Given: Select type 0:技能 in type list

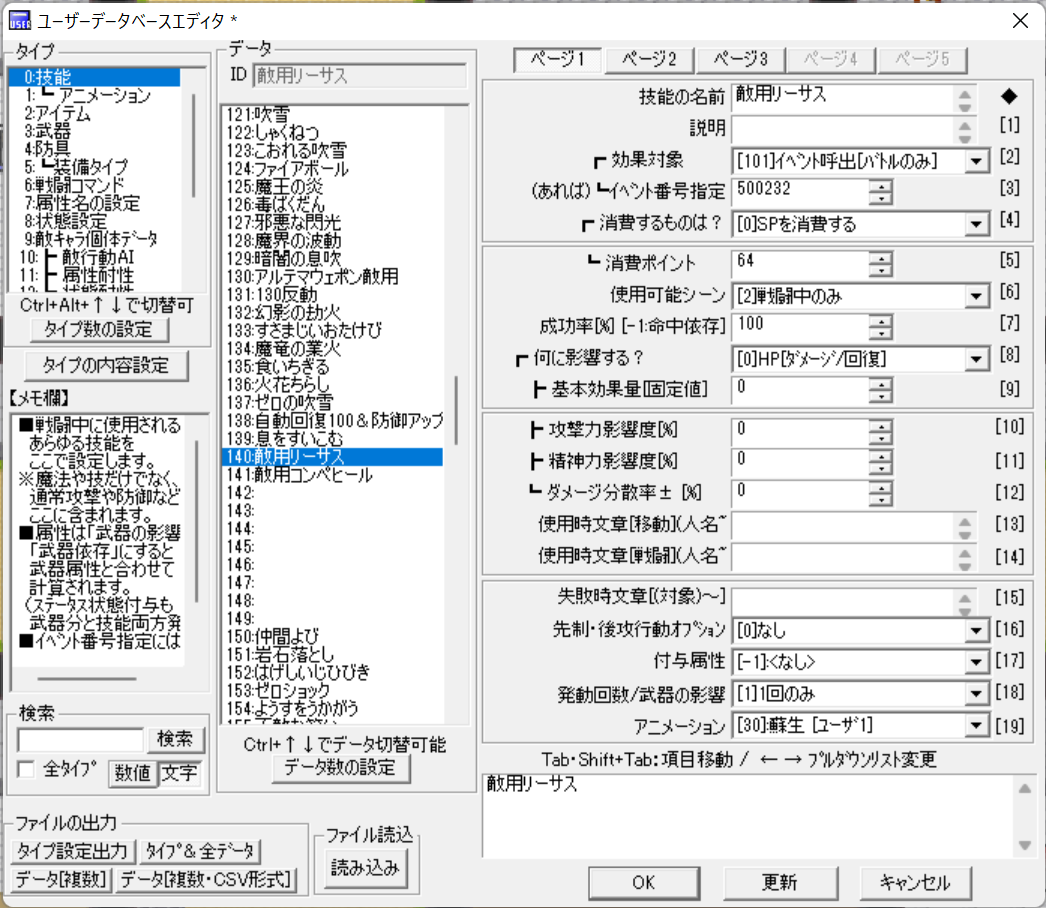Looking at the screenshot, I should [95, 77].
